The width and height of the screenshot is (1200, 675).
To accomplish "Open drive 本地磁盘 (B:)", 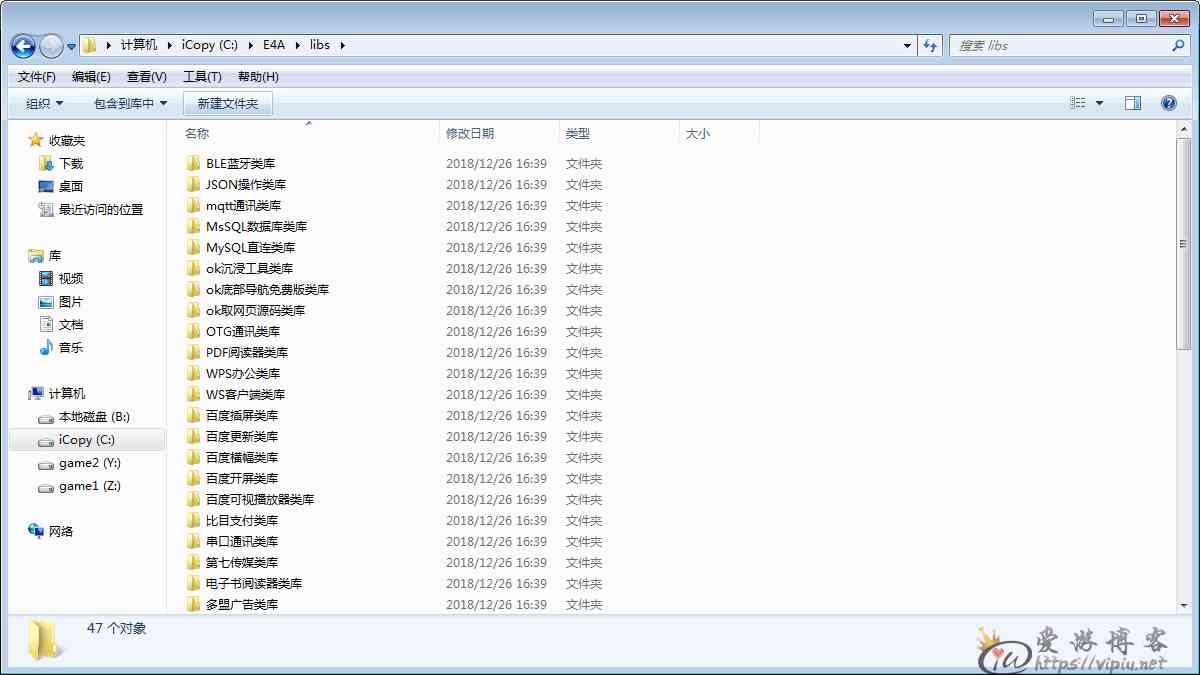I will coord(94,417).
